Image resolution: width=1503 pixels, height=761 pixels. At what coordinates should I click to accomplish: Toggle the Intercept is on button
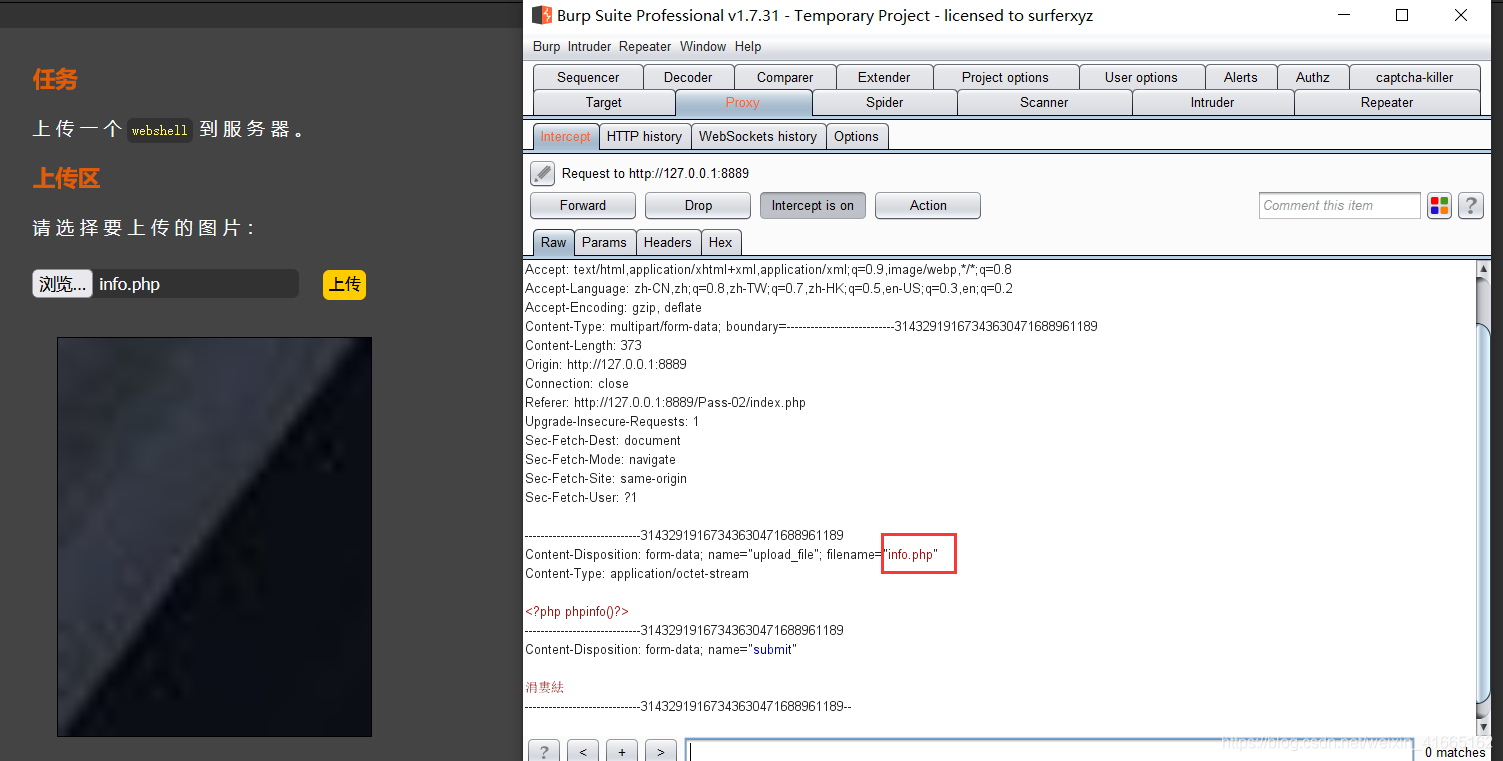click(813, 205)
